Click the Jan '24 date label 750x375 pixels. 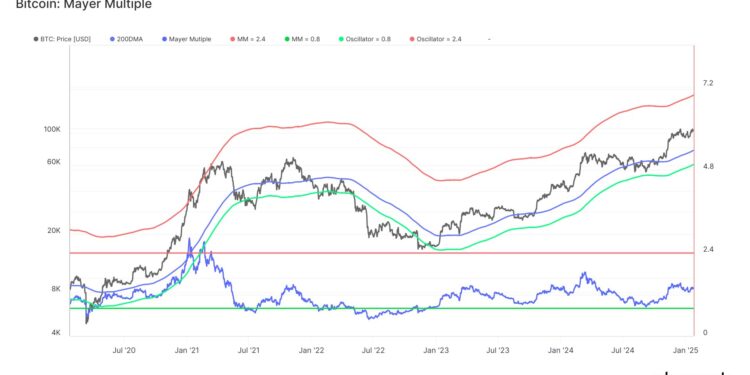click(x=561, y=350)
